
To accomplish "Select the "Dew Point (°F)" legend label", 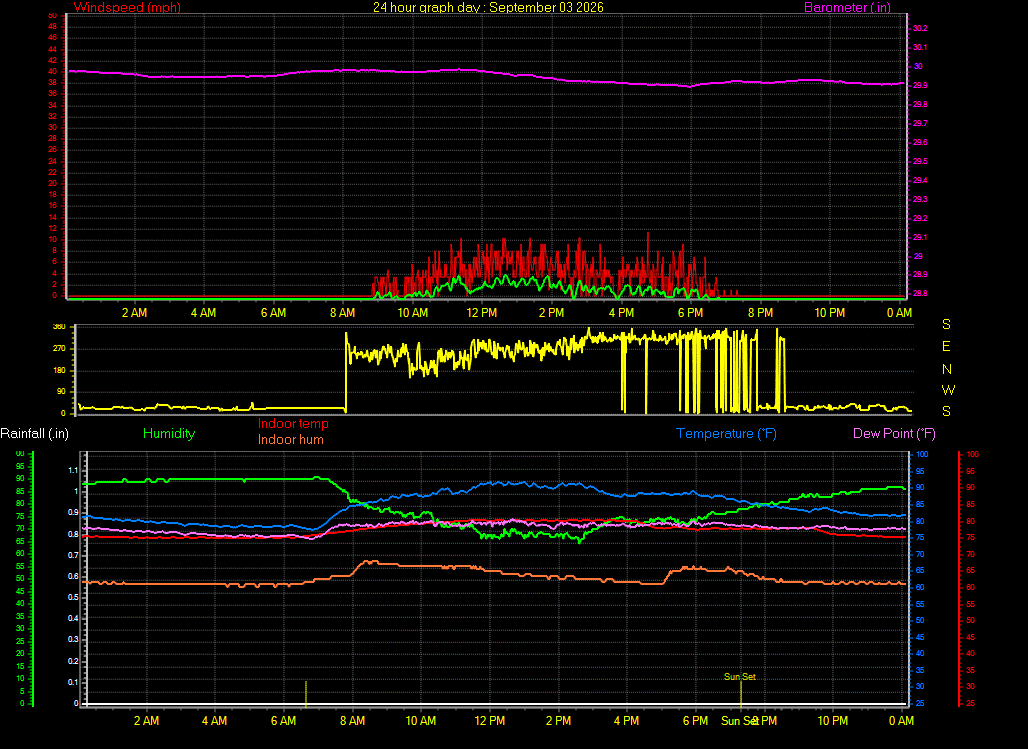I will 894,434.
